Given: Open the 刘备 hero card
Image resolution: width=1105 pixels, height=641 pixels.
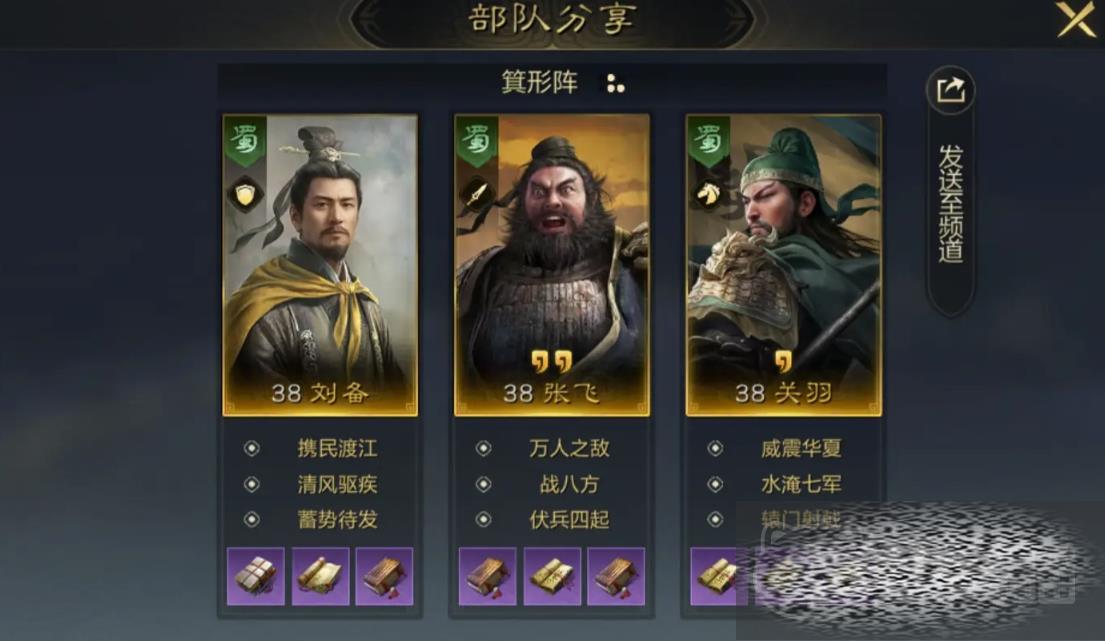Looking at the screenshot, I should coord(321,265).
